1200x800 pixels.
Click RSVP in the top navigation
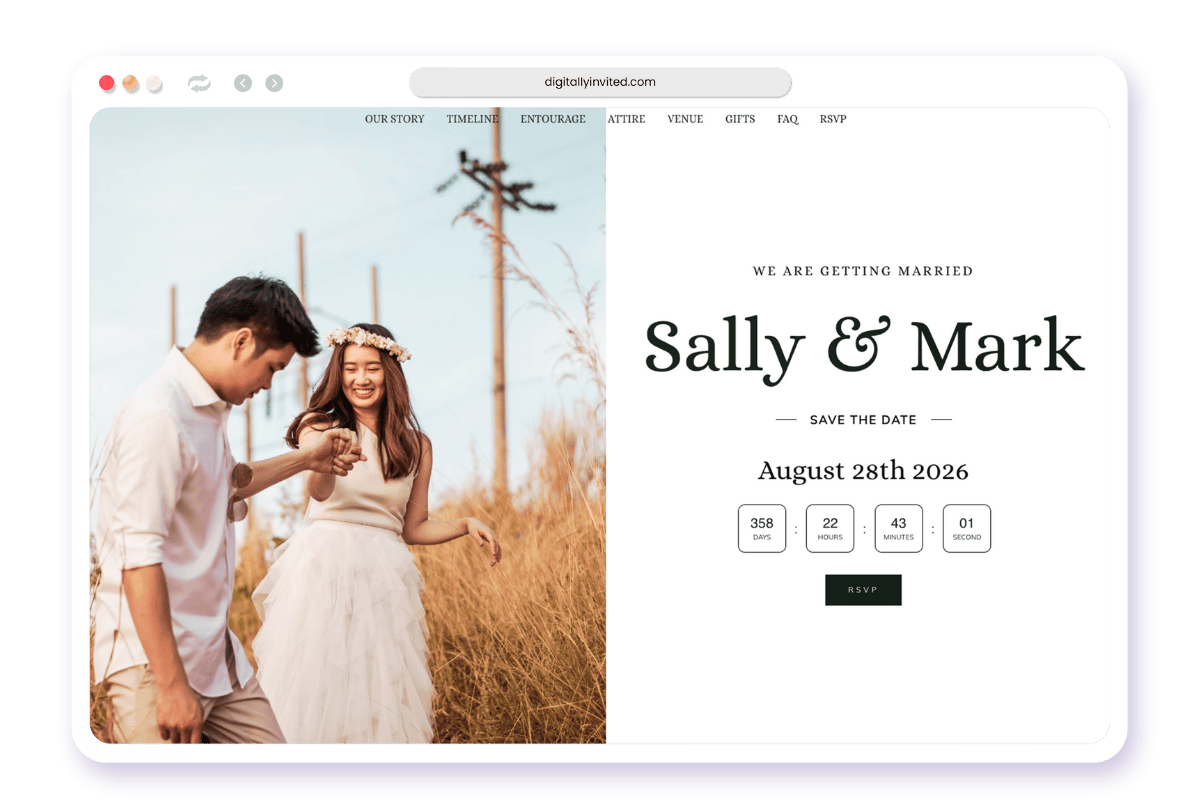[833, 119]
